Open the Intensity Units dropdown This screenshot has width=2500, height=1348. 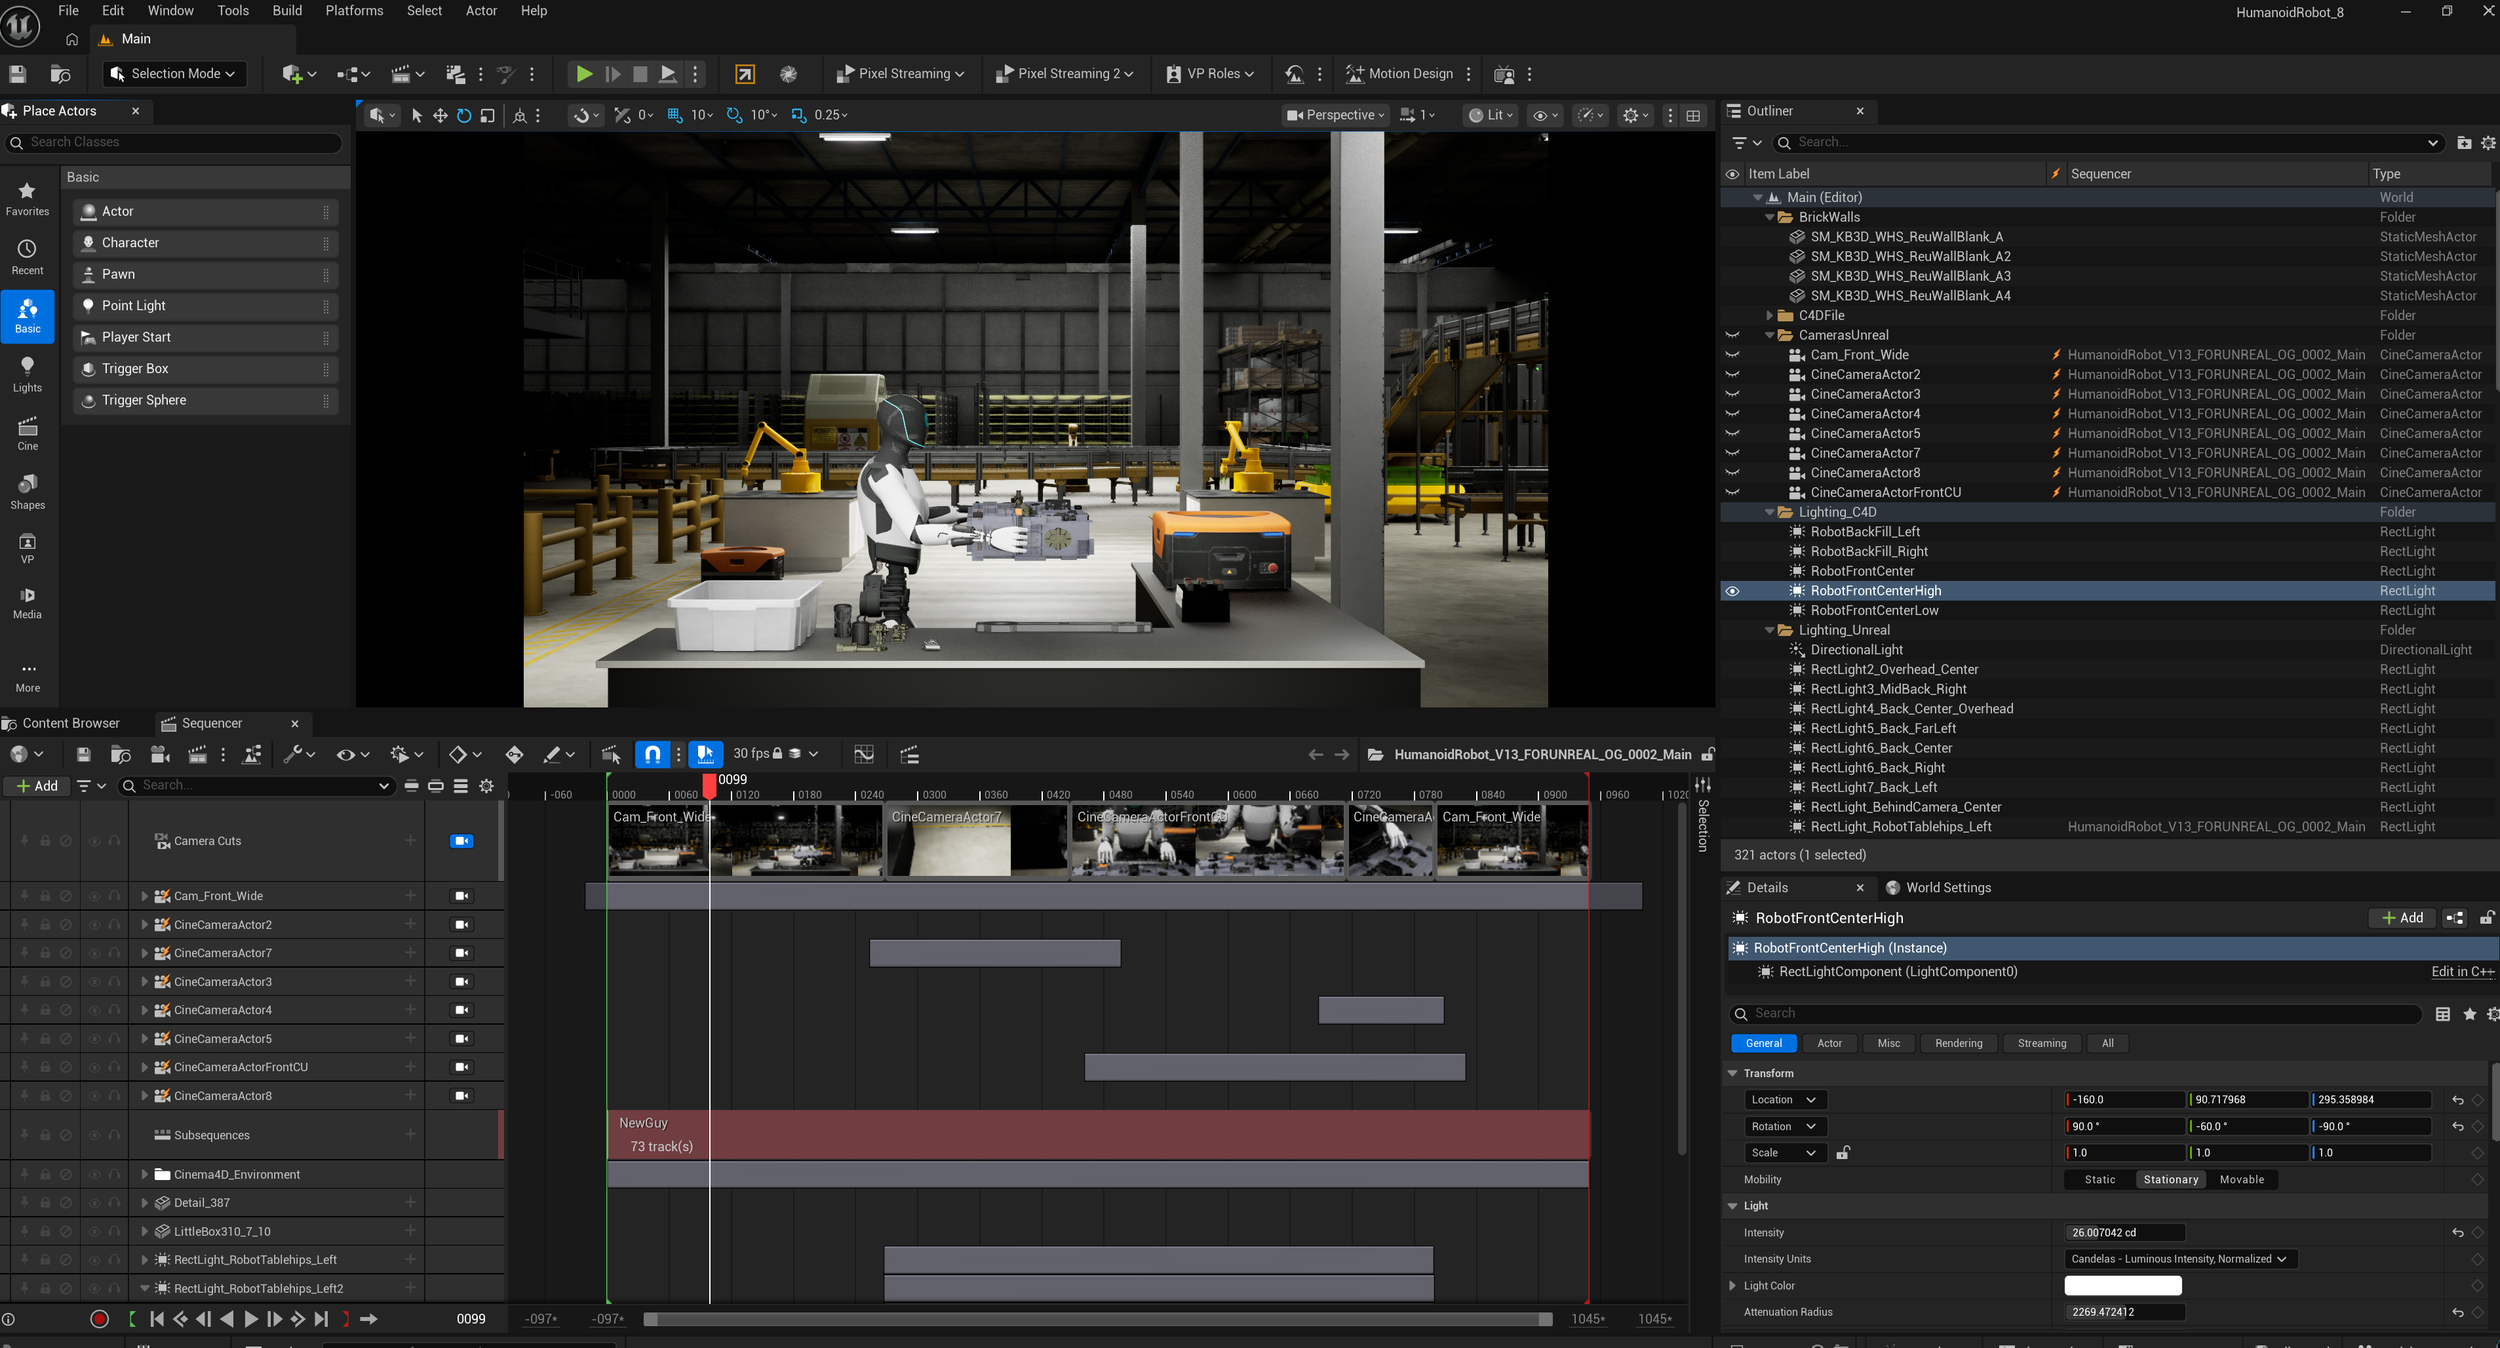click(2180, 1259)
